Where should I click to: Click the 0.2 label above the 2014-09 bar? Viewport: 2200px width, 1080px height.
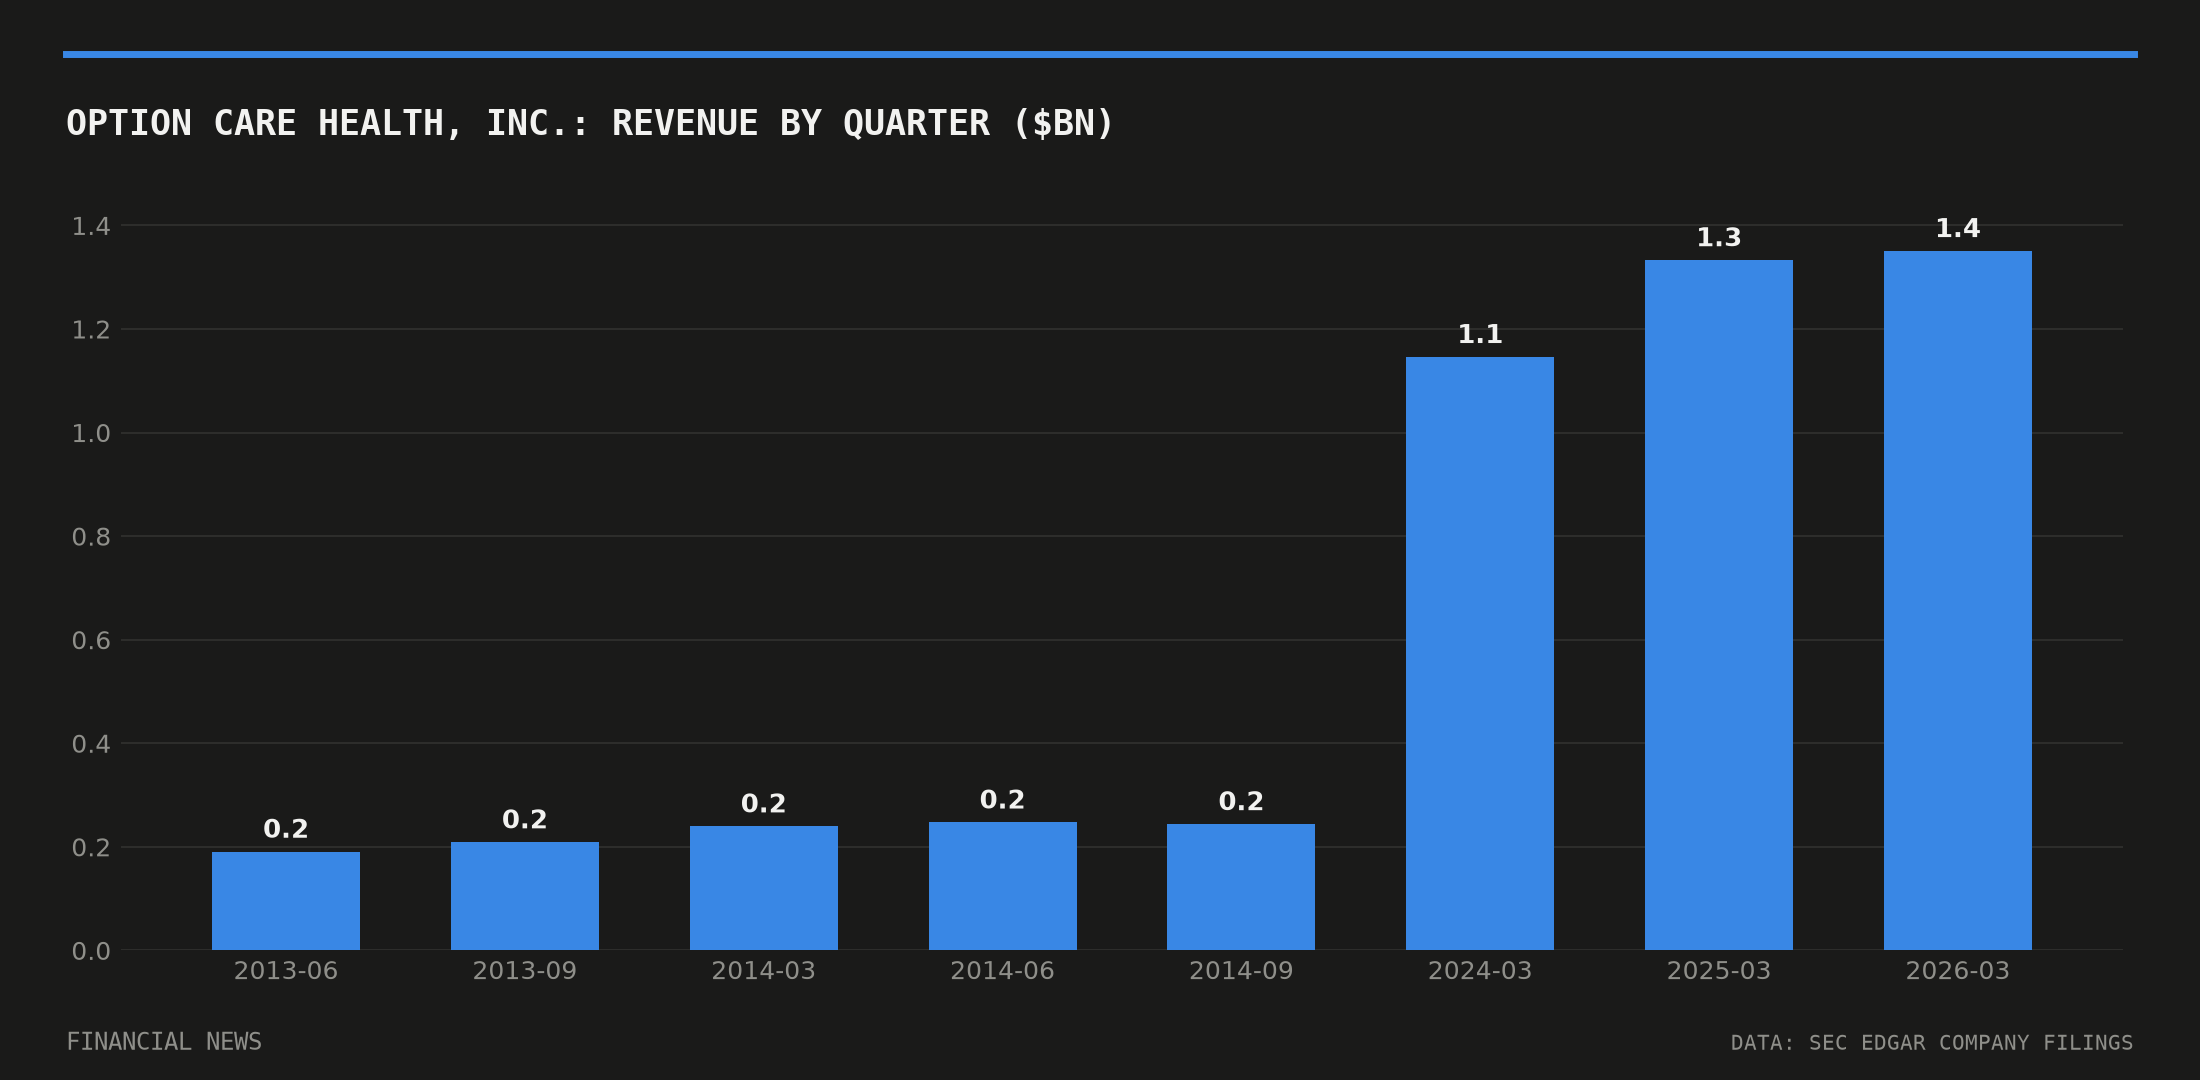pos(1241,802)
